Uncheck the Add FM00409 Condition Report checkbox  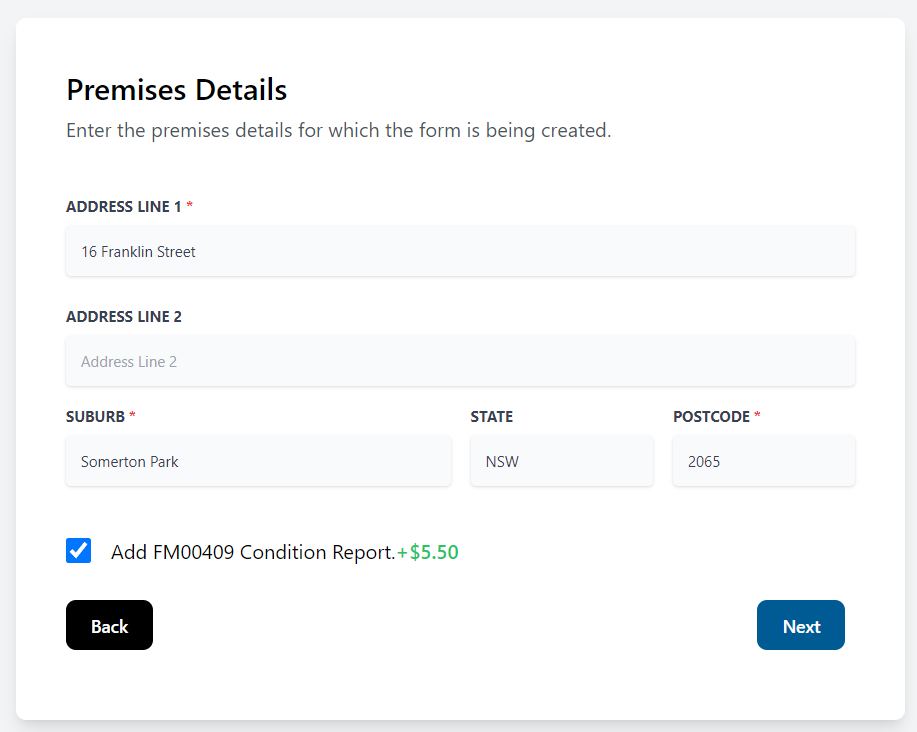78,550
